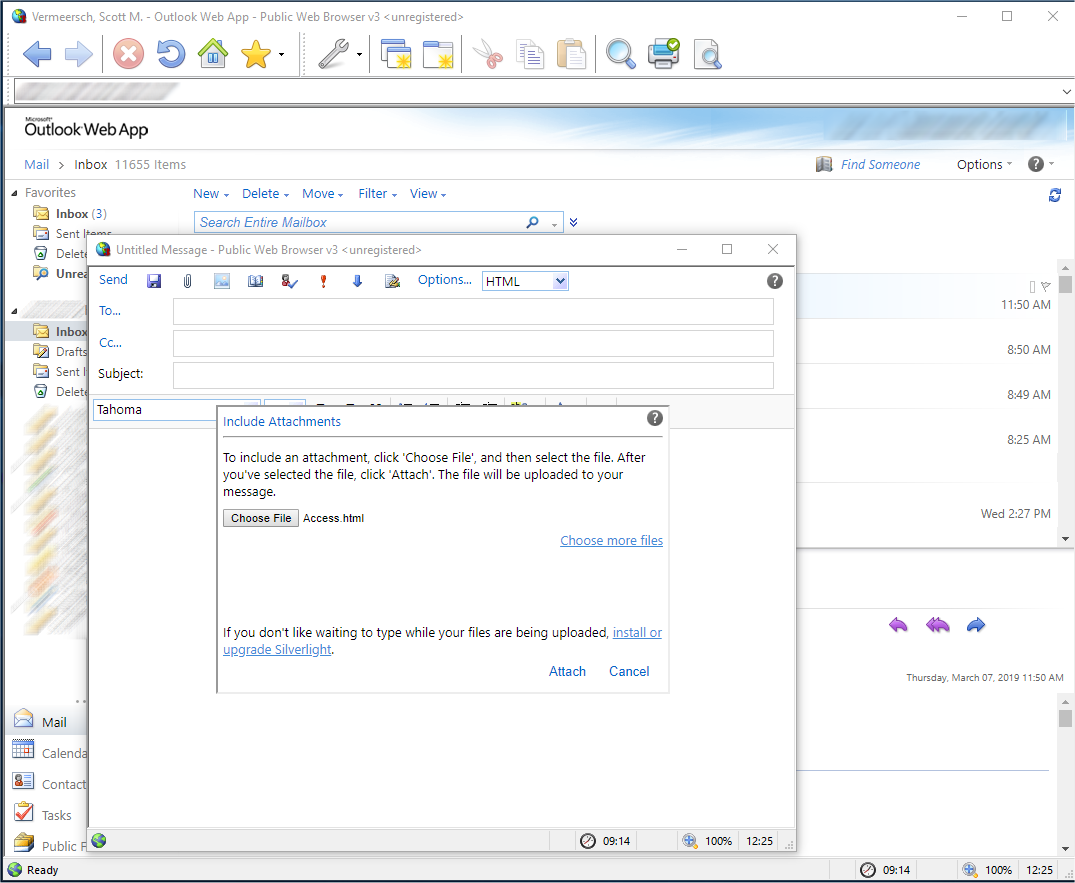Open the address book icon in compose toolbar

255,281
